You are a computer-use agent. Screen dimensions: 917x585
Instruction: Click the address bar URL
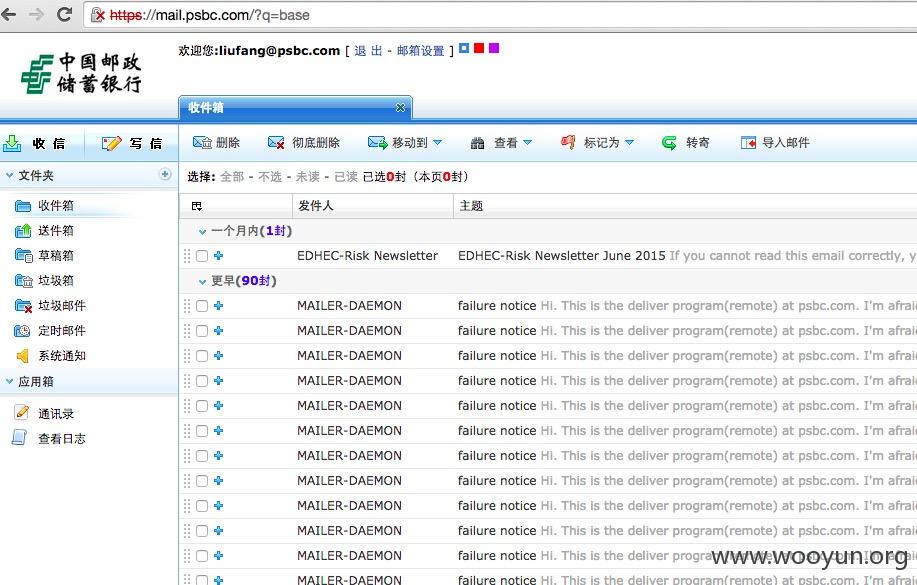click(x=210, y=15)
